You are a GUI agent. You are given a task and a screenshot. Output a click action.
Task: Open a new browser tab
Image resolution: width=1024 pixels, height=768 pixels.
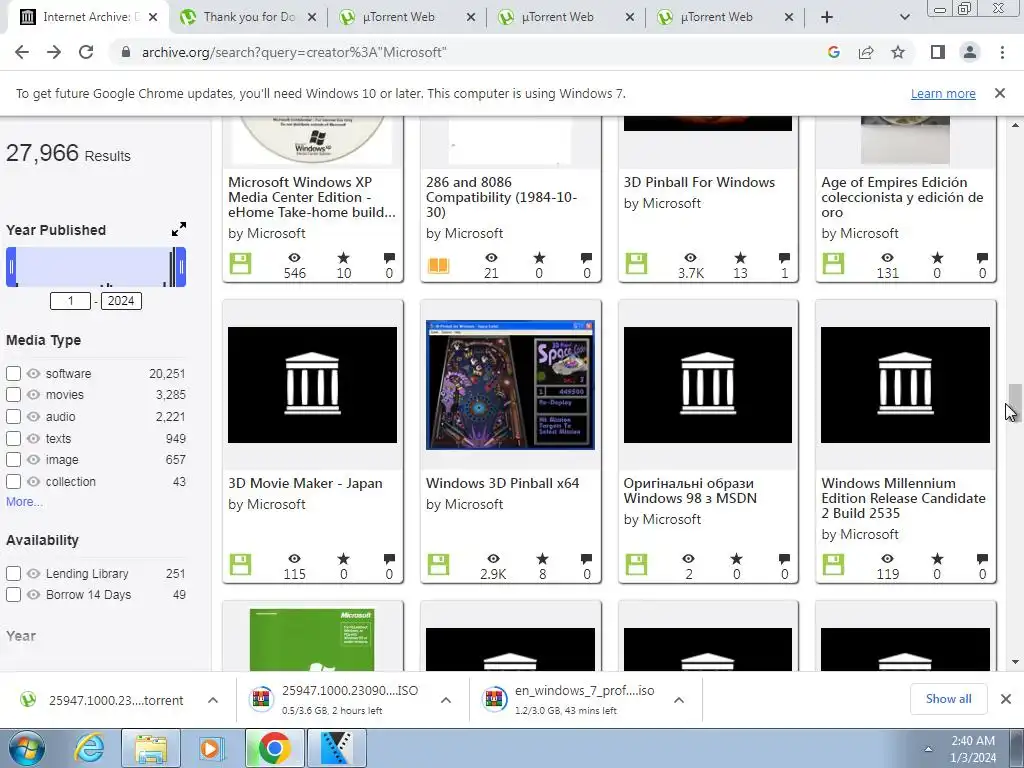click(x=827, y=17)
